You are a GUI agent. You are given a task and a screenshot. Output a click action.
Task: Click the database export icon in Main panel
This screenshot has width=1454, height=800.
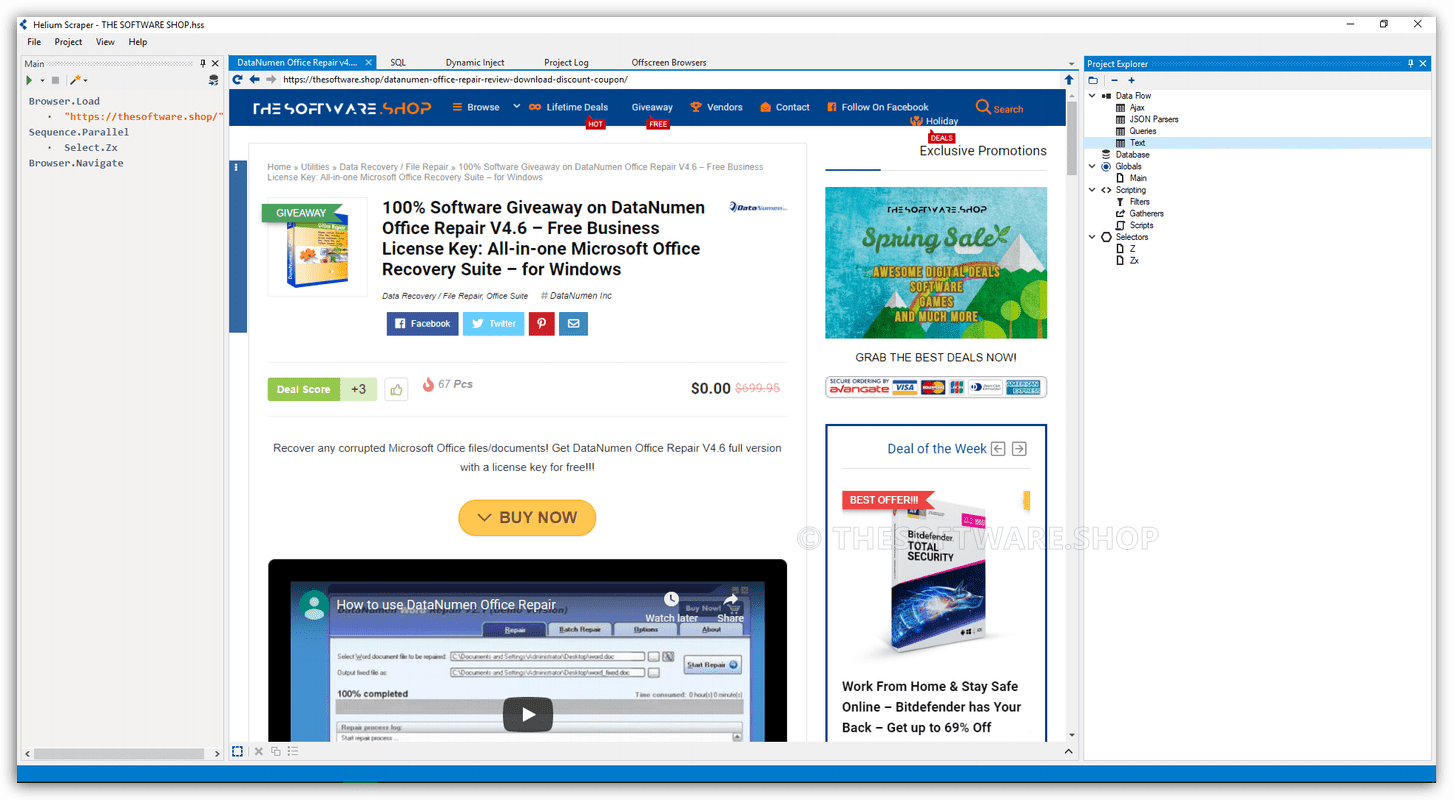tap(213, 80)
